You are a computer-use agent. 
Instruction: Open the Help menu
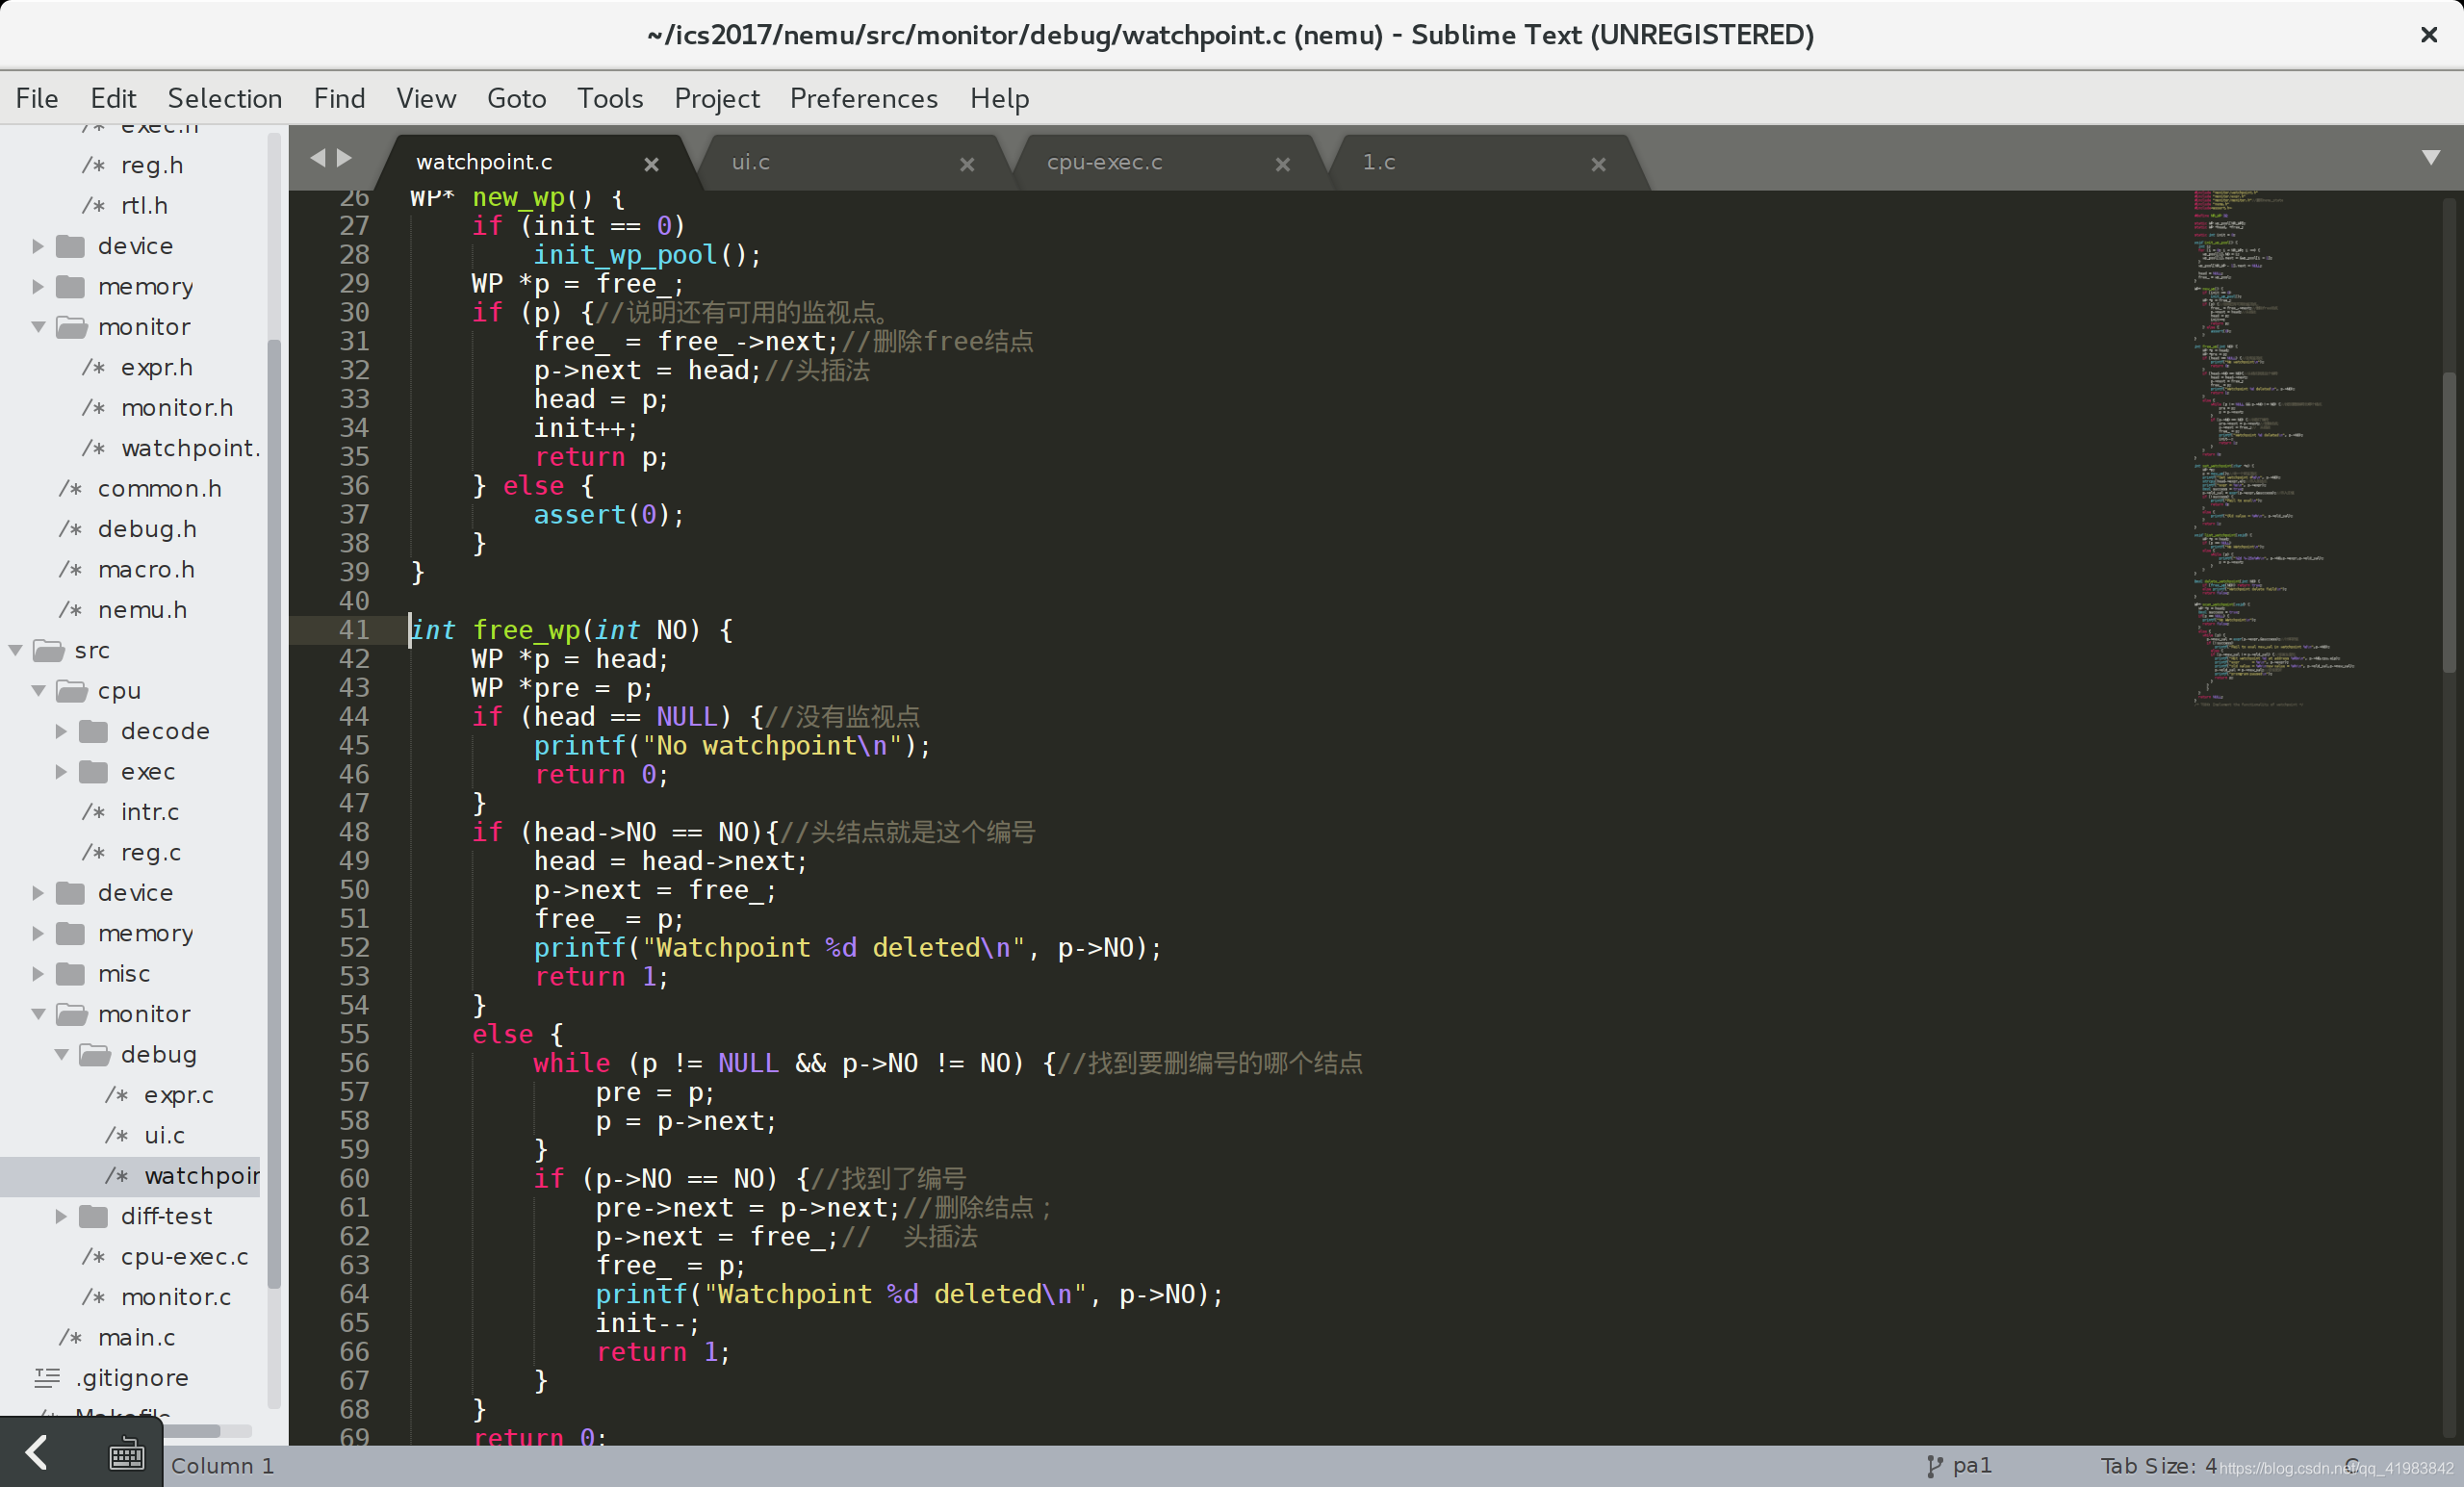(x=999, y=98)
